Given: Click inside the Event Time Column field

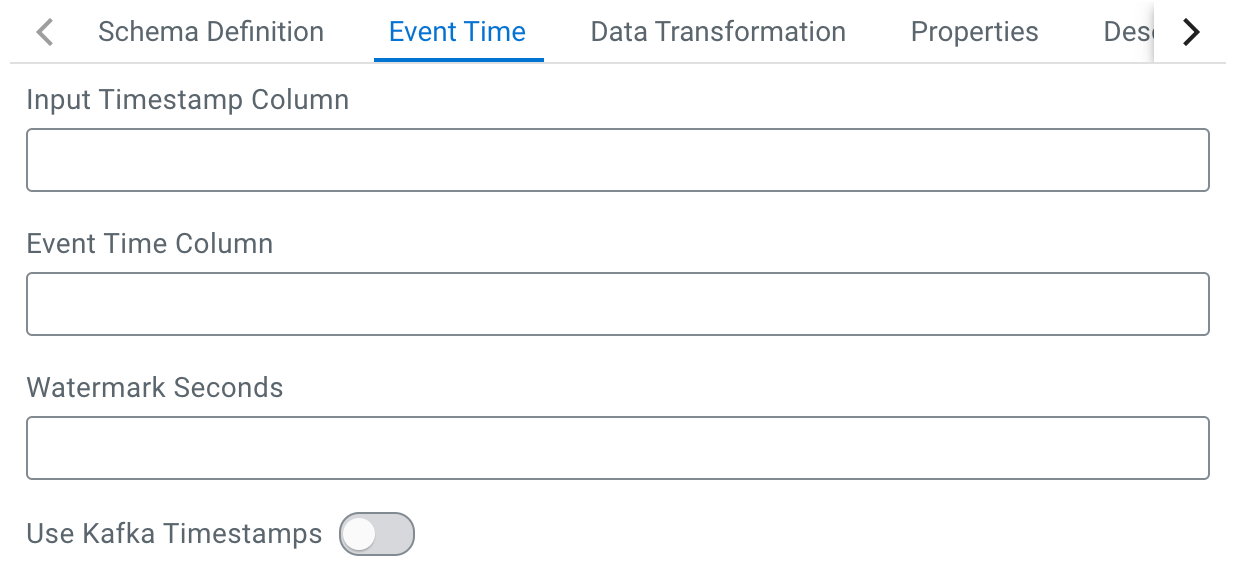Looking at the screenshot, I should pyautogui.click(x=617, y=304).
